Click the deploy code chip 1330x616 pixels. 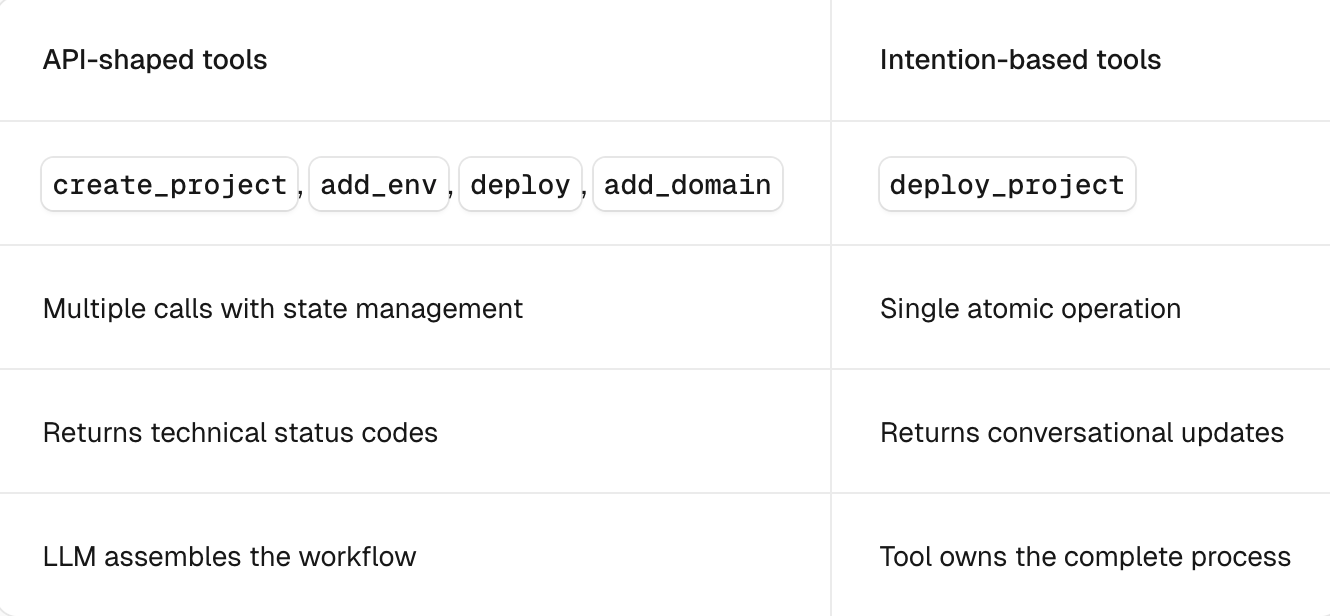click(520, 185)
